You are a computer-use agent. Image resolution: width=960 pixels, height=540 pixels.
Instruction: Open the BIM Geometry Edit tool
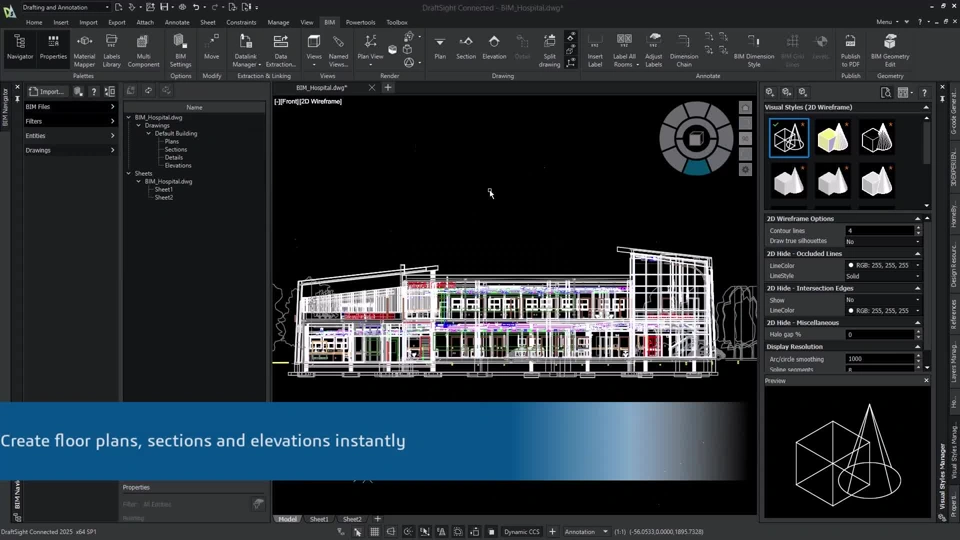click(x=890, y=46)
